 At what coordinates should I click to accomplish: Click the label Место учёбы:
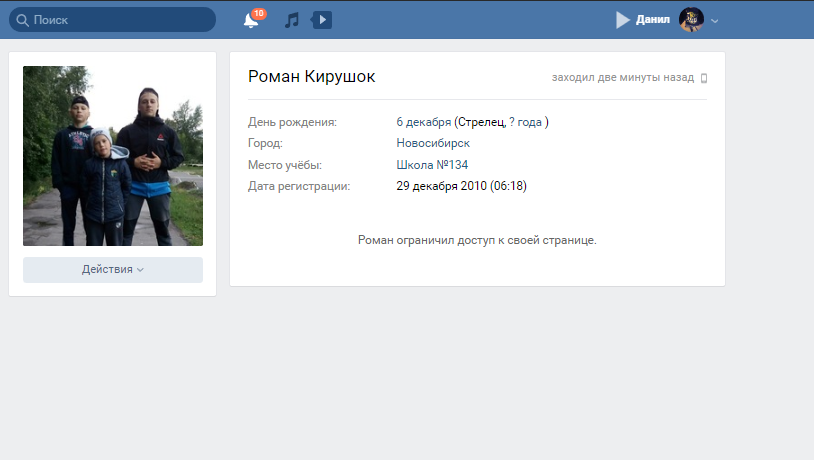(284, 165)
